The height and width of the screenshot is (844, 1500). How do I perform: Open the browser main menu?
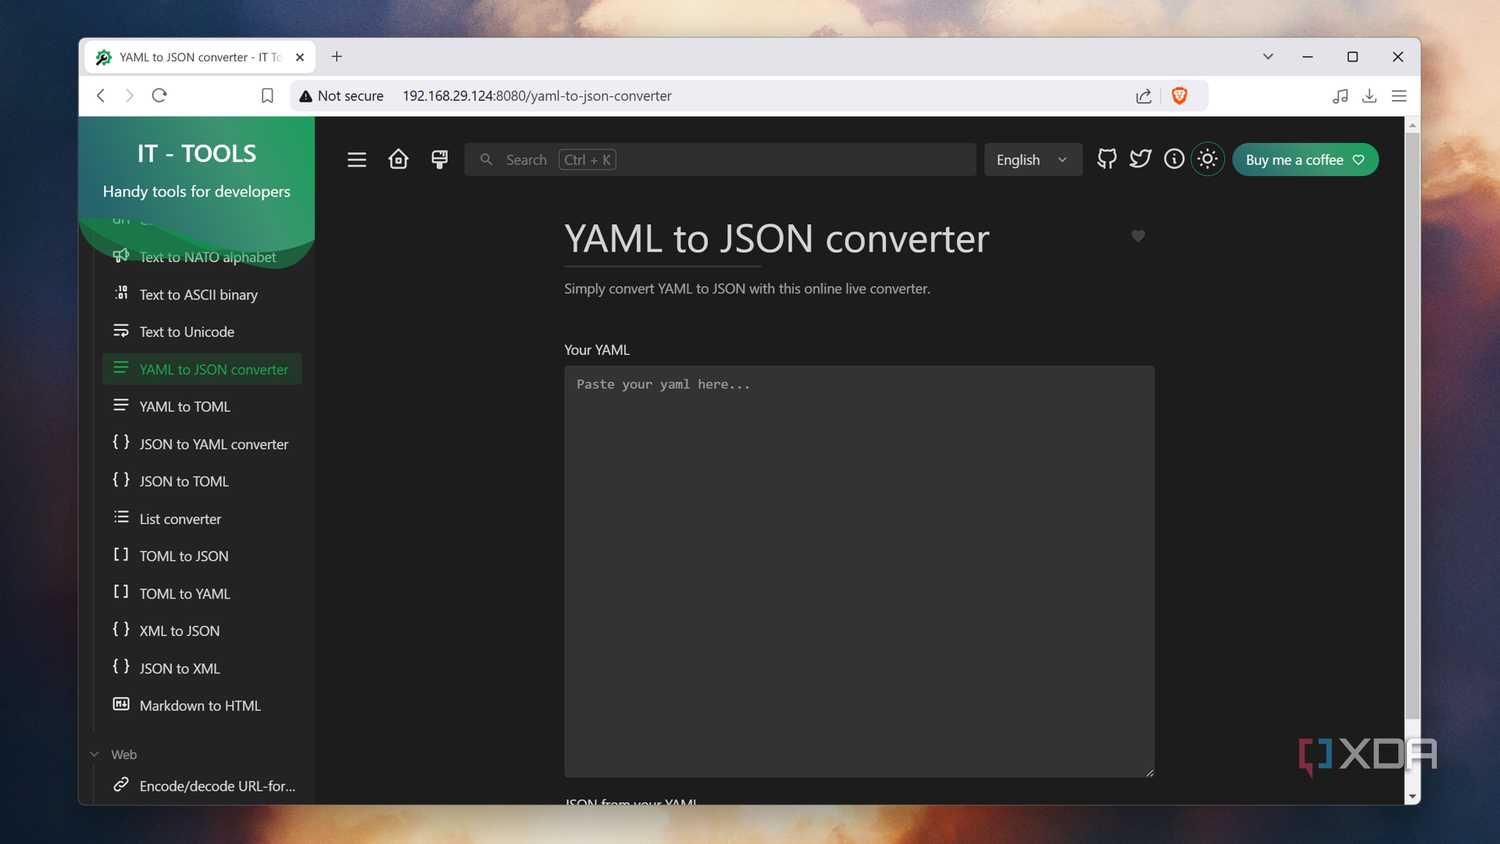coord(1399,96)
